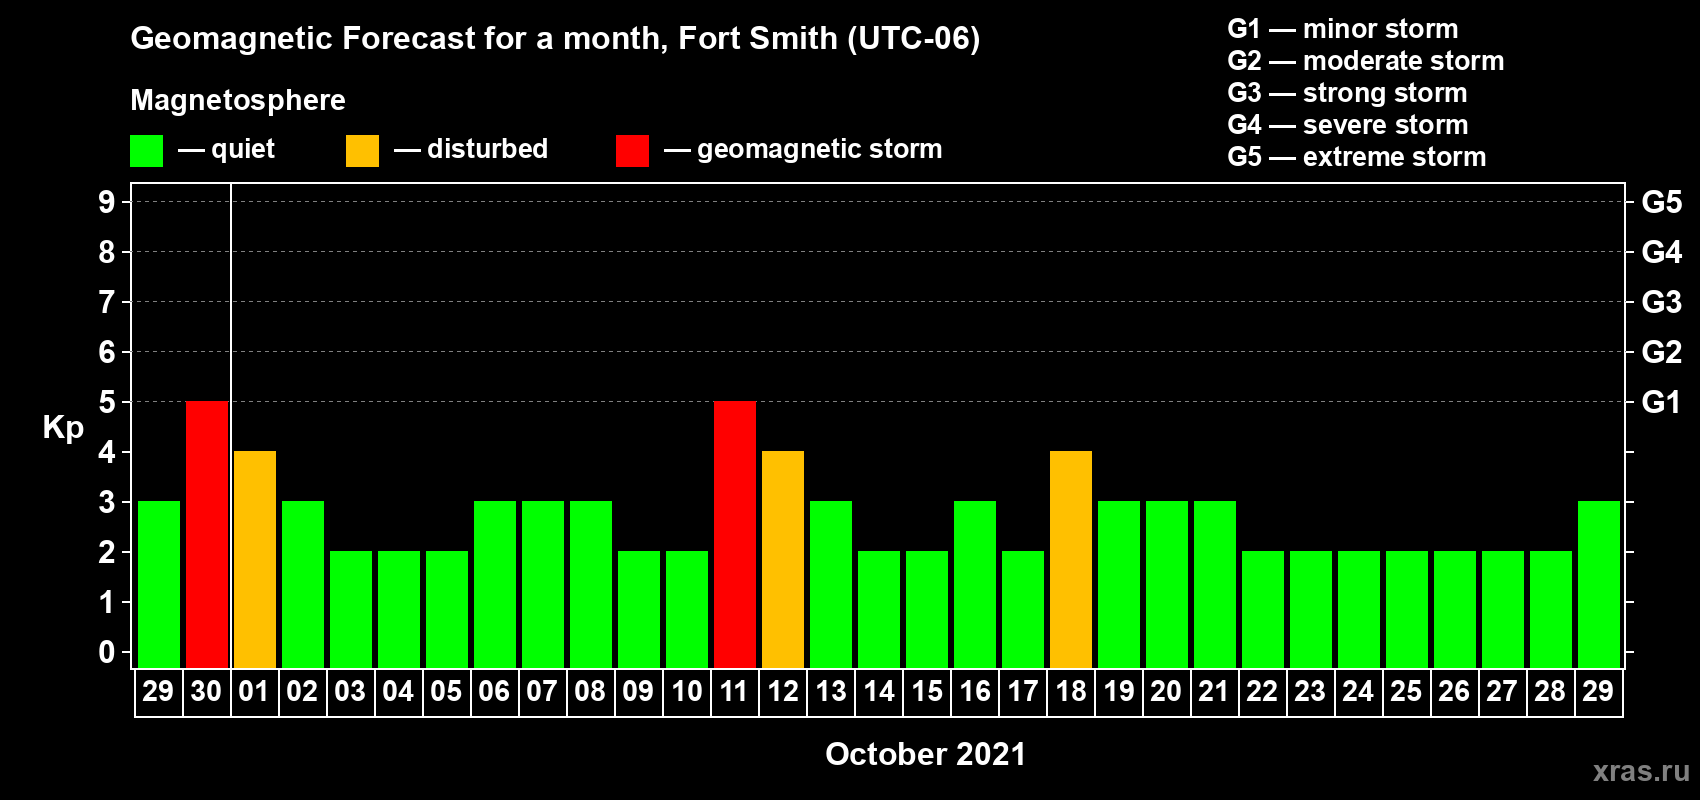Image resolution: width=1700 pixels, height=800 pixels.
Task: Click the 'G1 — minor storm' legend line
Action: click(x=1343, y=29)
